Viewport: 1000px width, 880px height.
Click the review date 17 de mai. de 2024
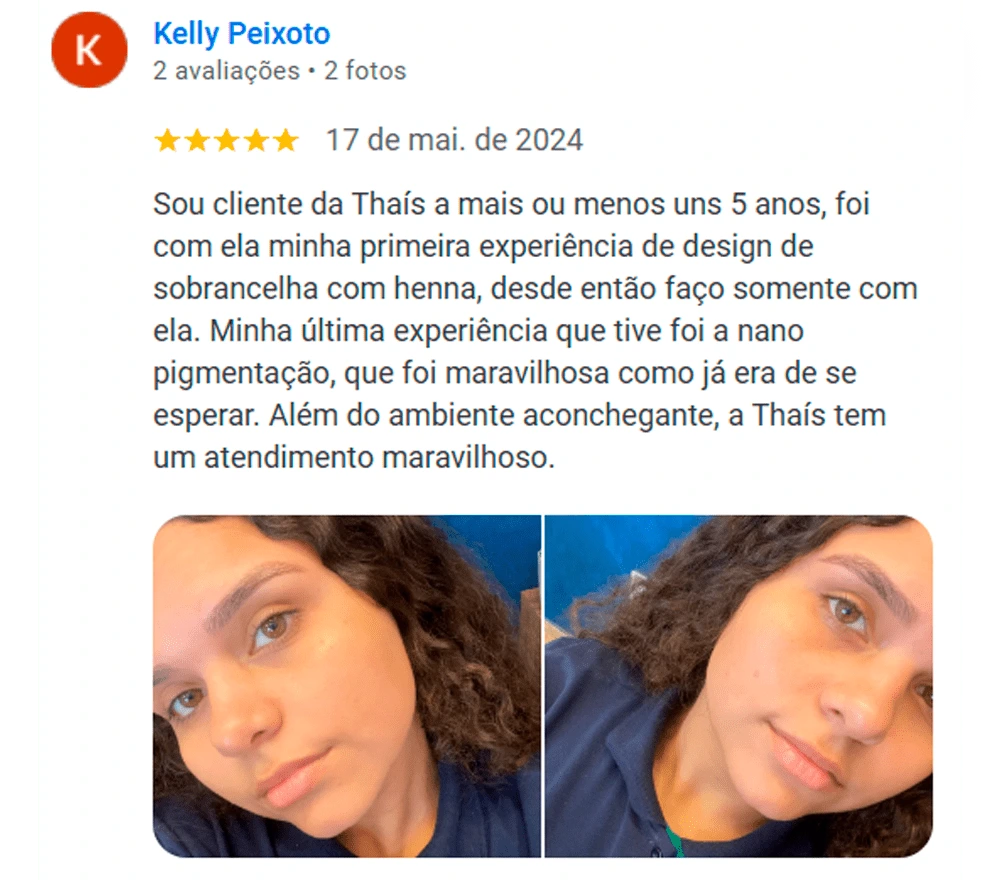pyautogui.click(x=454, y=140)
